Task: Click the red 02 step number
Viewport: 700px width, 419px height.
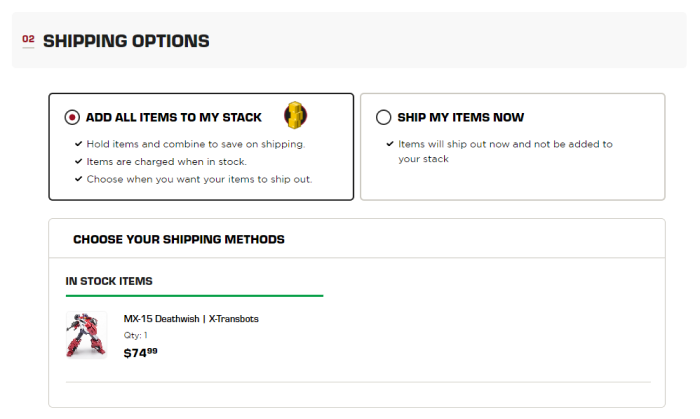Action: click(x=28, y=40)
